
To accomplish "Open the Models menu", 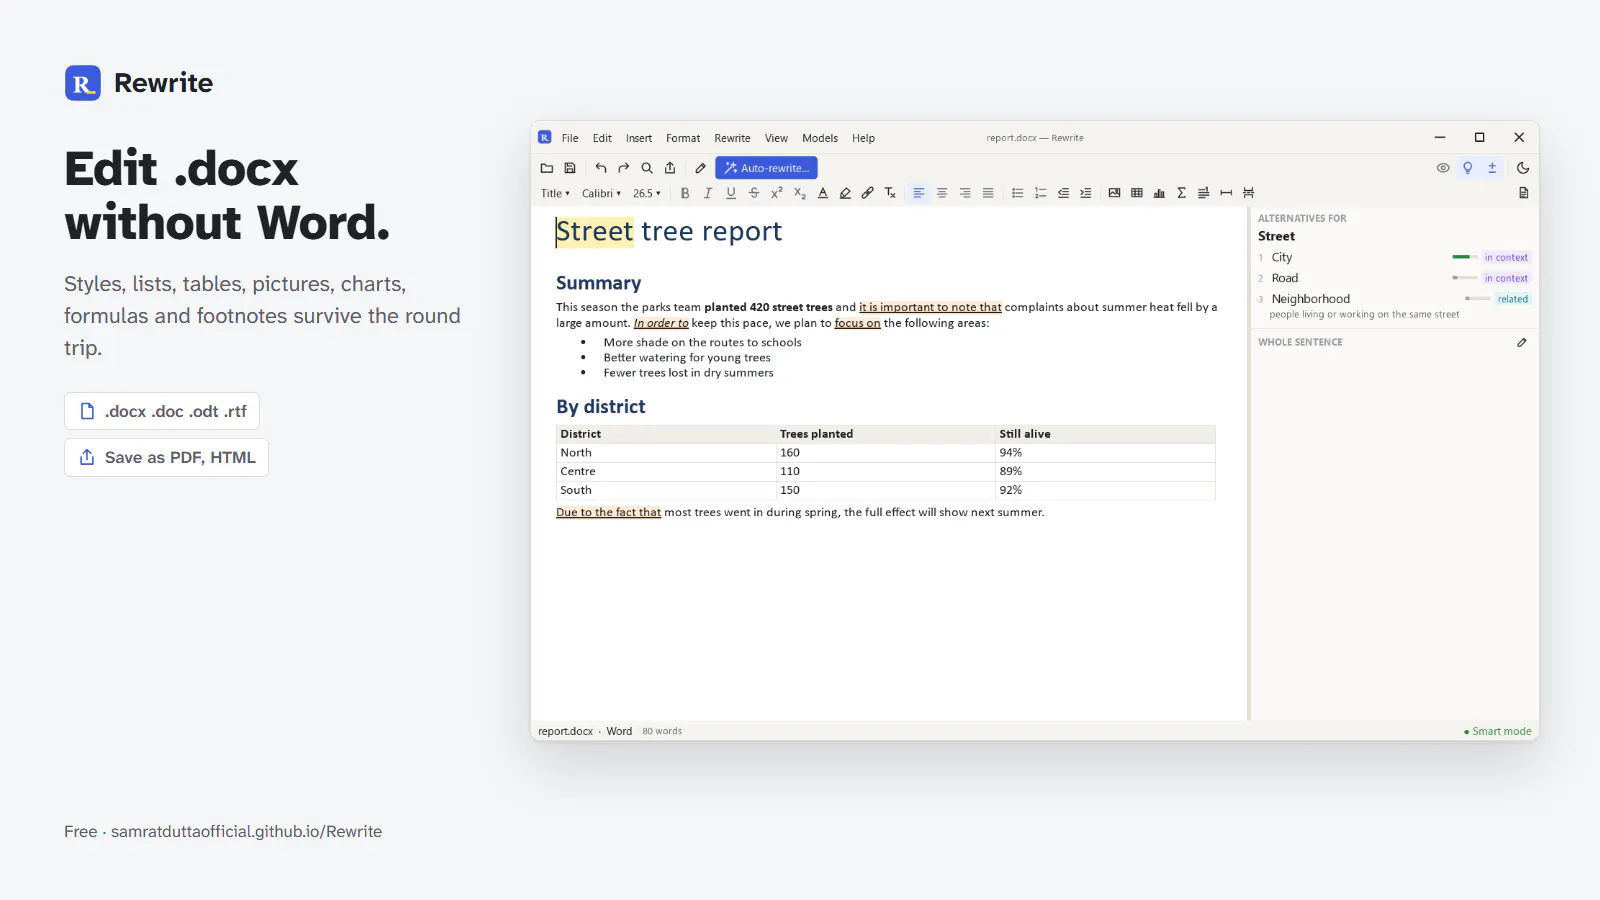I will point(820,138).
